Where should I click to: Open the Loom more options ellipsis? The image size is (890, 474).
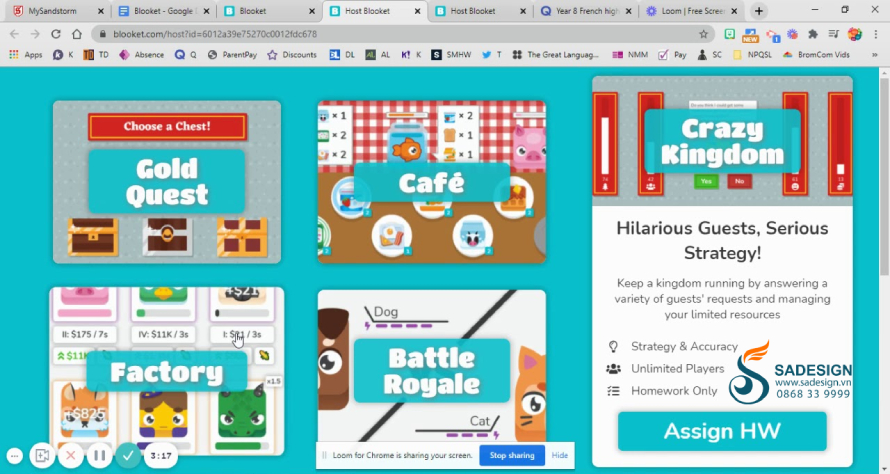[15, 455]
